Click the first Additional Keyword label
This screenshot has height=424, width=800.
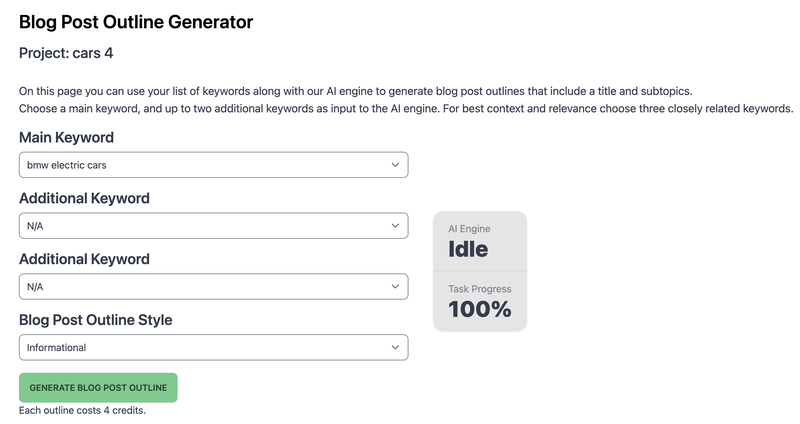tap(84, 198)
